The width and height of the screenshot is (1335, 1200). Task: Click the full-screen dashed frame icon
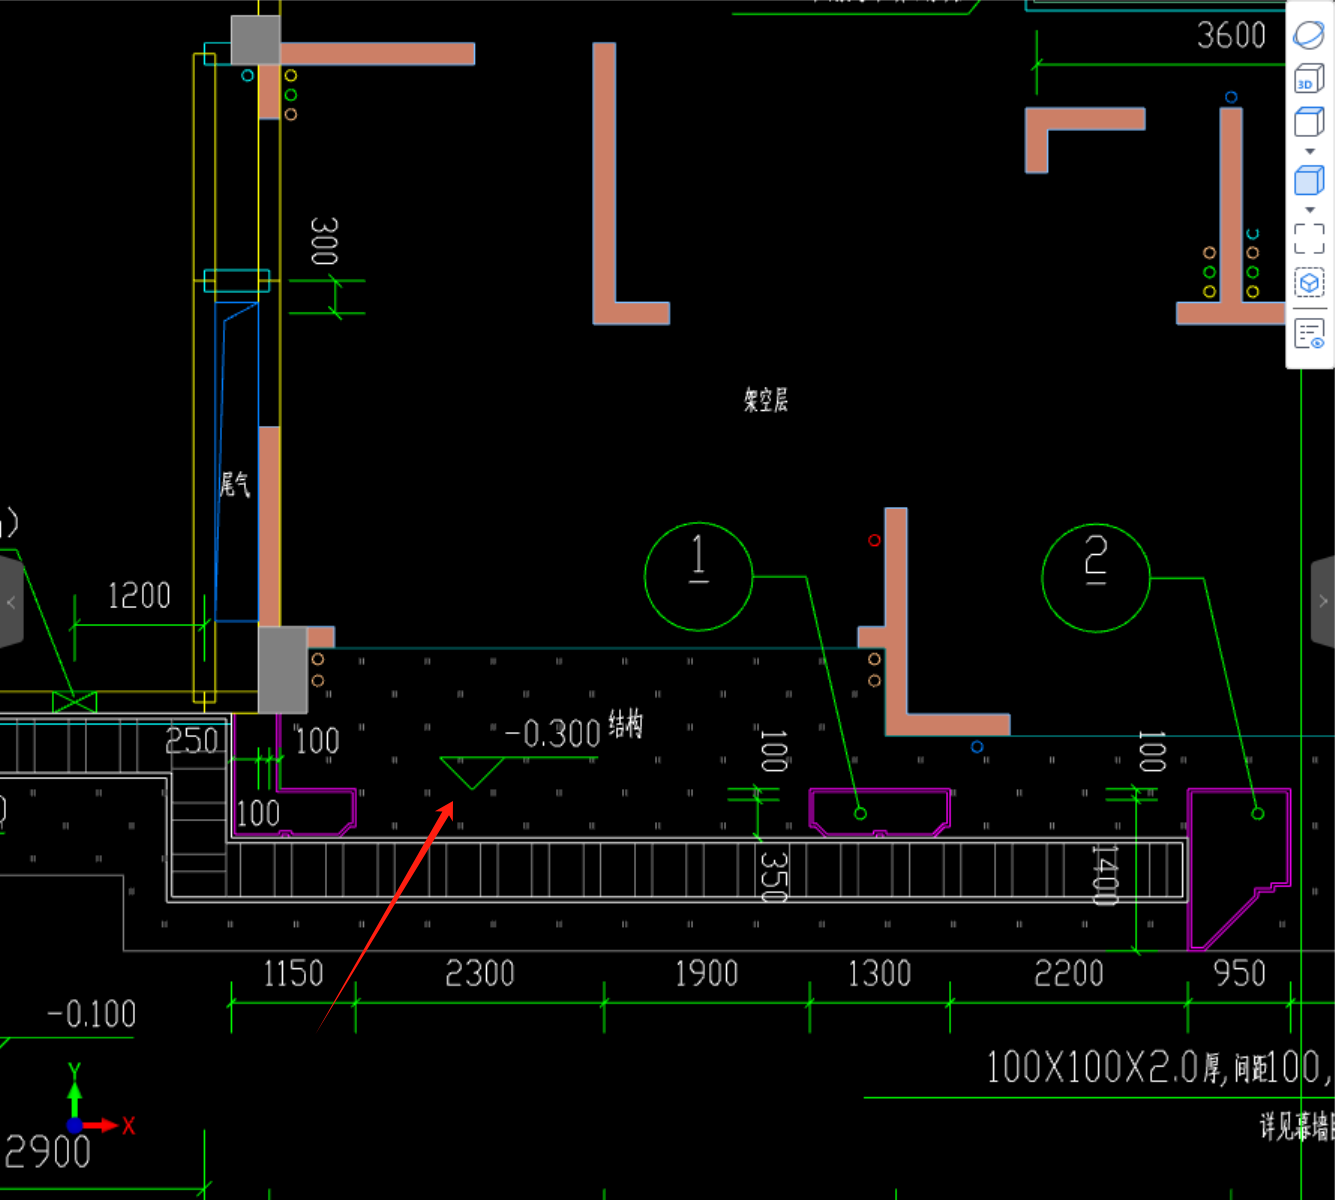(x=1309, y=238)
